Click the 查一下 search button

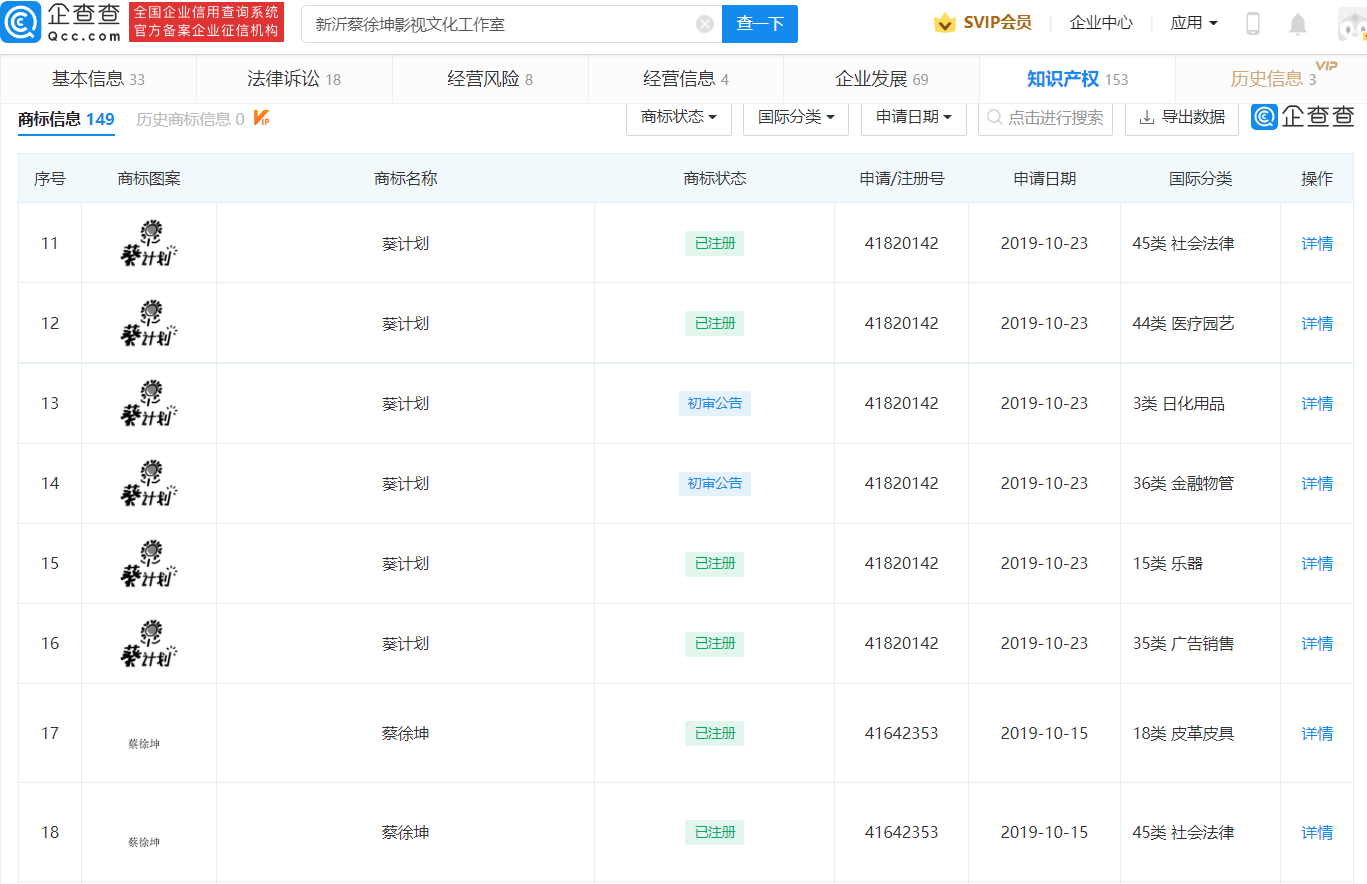[x=759, y=24]
